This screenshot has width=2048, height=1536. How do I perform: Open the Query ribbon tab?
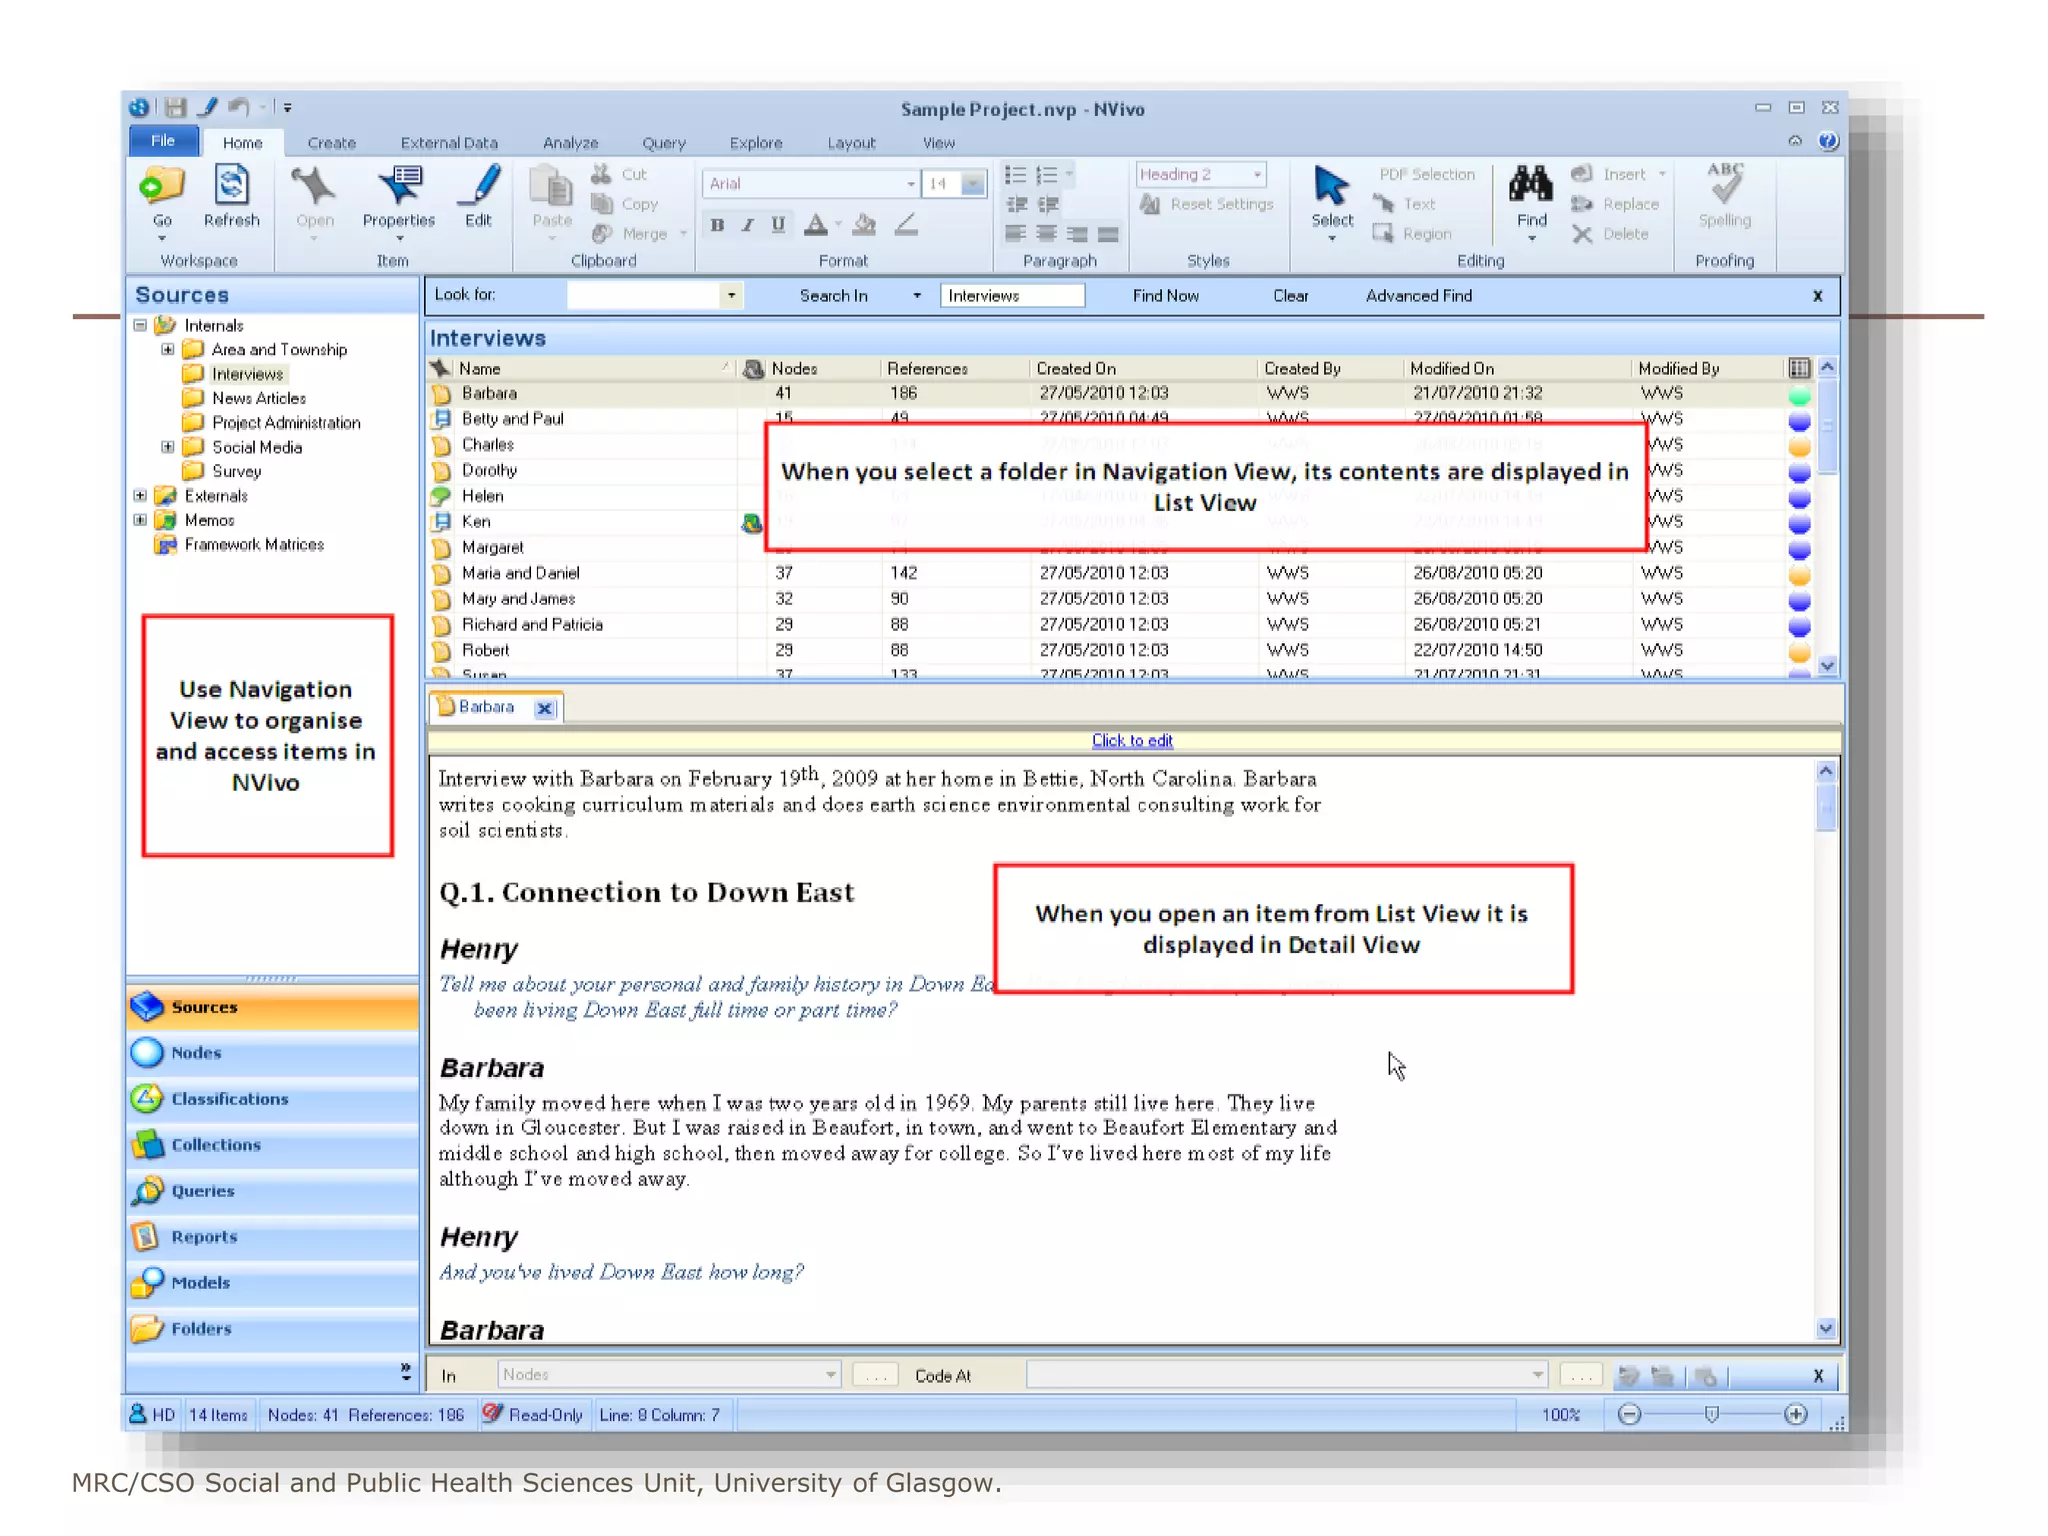(663, 143)
